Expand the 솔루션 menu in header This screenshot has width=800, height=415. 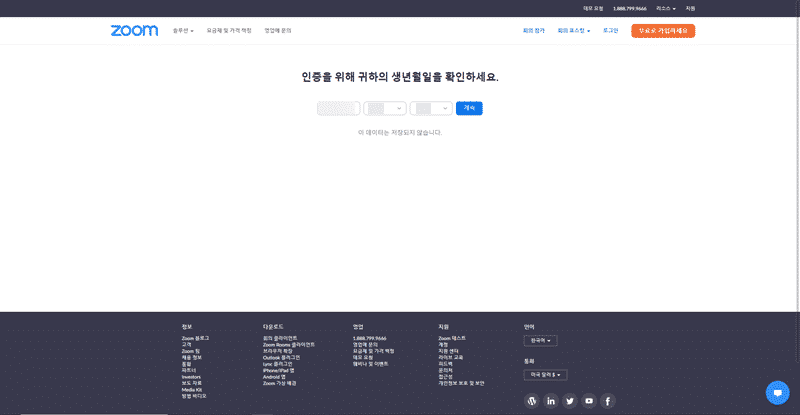183,31
